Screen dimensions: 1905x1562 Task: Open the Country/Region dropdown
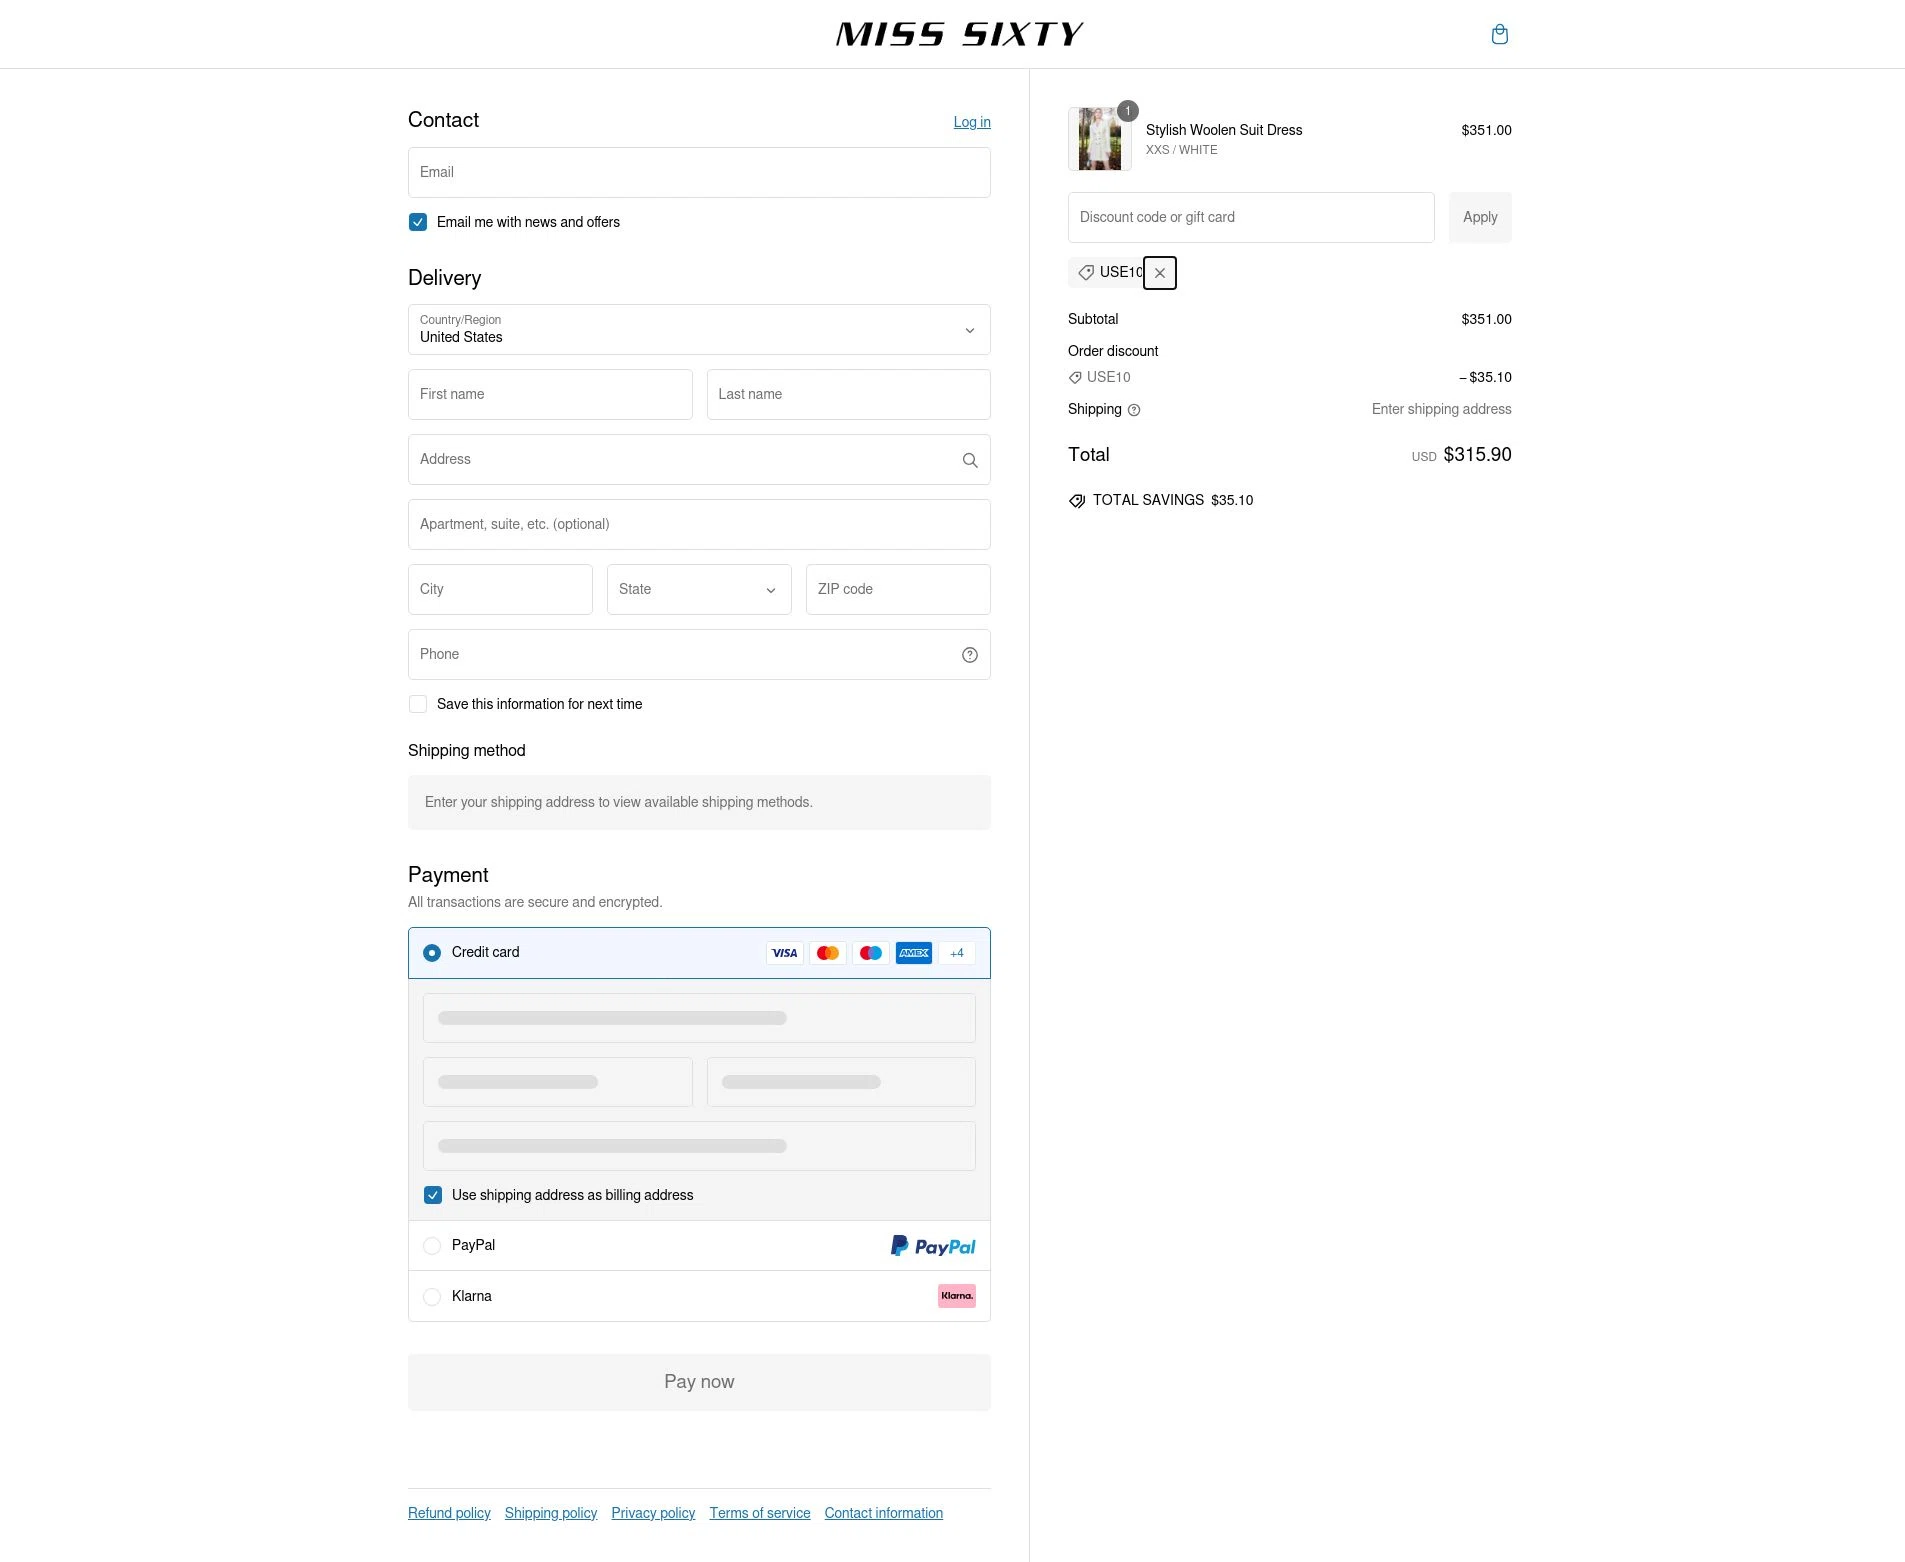699,330
